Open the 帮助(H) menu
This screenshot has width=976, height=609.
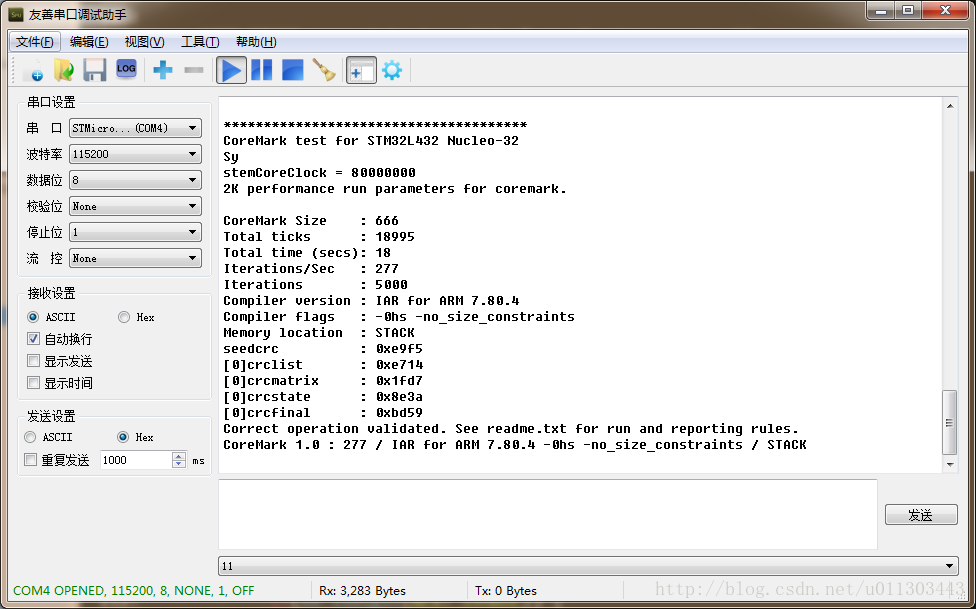[x=256, y=42]
